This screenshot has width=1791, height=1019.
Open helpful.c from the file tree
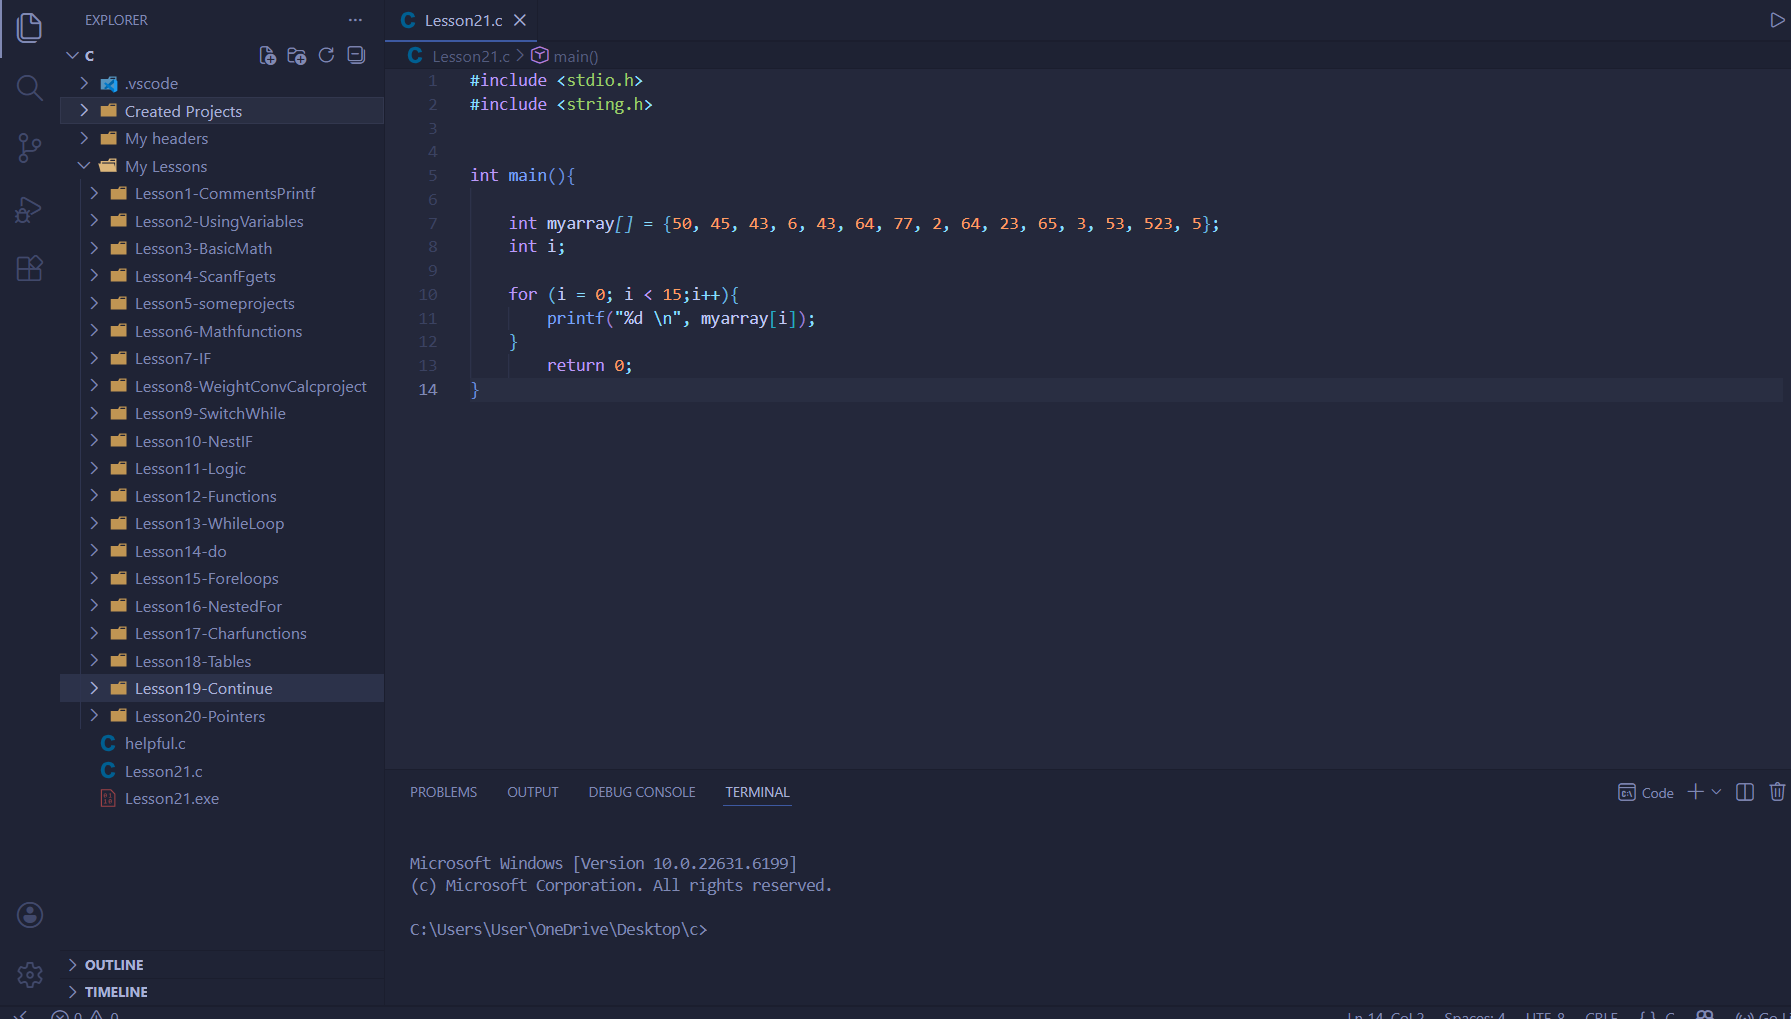tap(155, 744)
